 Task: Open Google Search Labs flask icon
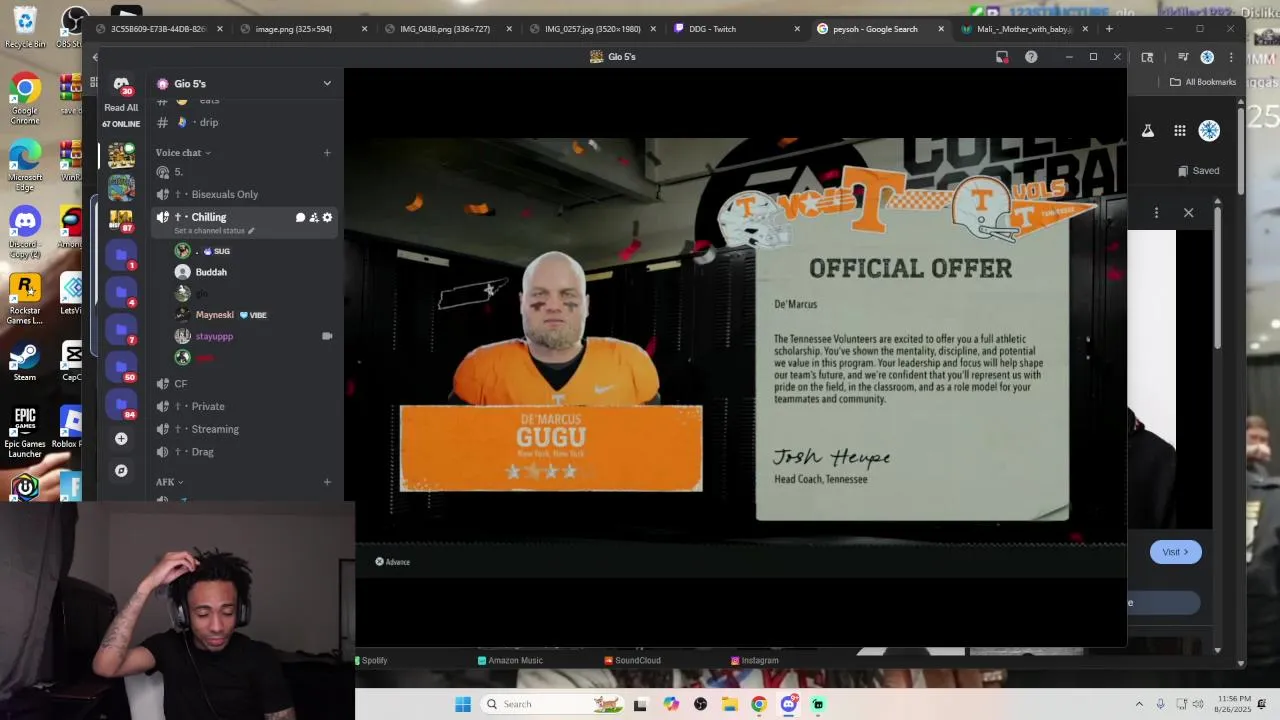tap(1148, 131)
